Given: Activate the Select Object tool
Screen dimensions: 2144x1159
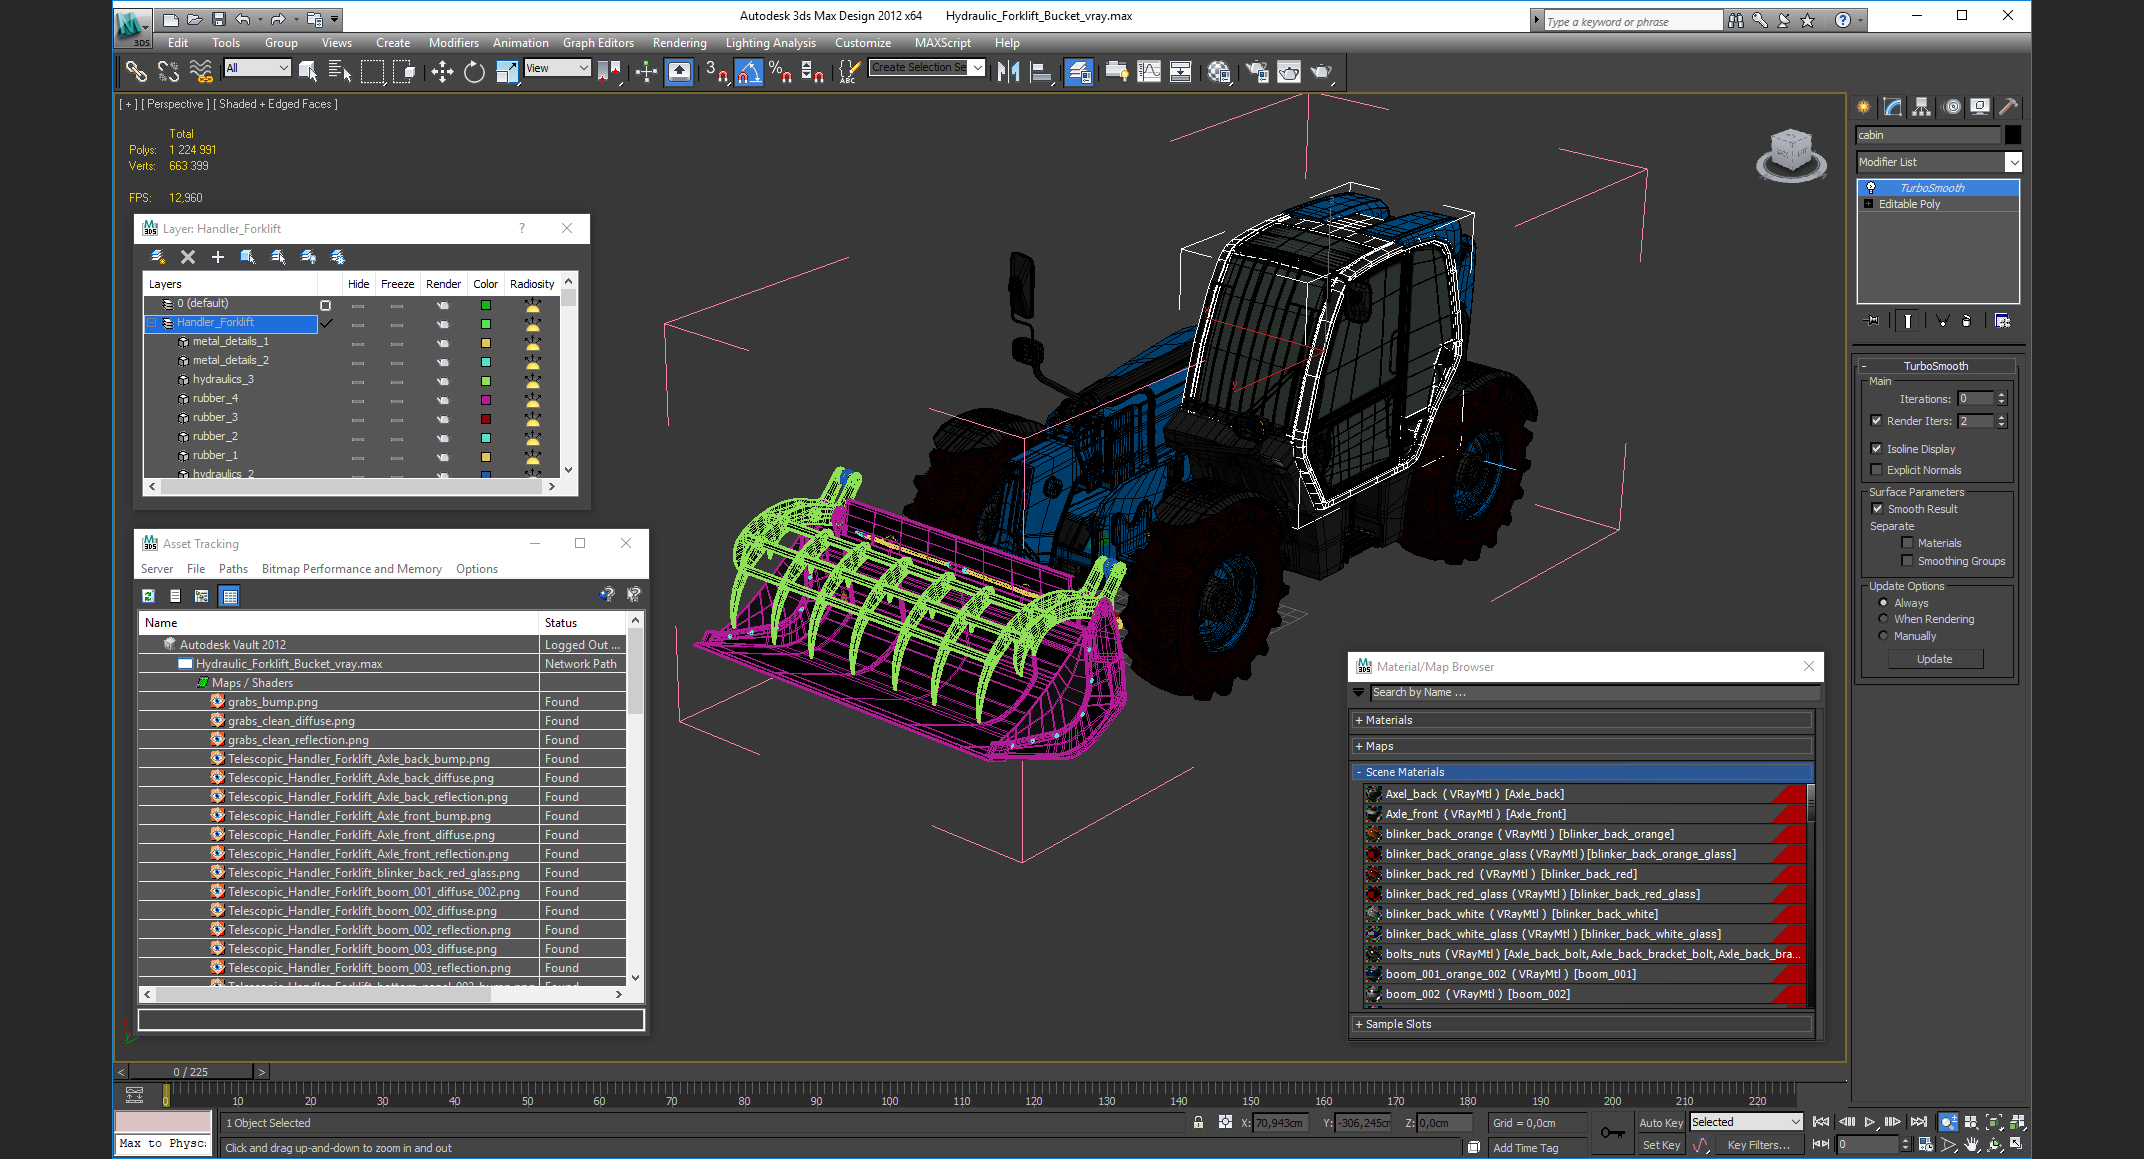Looking at the screenshot, I should pyautogui.click(x=308, y=71).
